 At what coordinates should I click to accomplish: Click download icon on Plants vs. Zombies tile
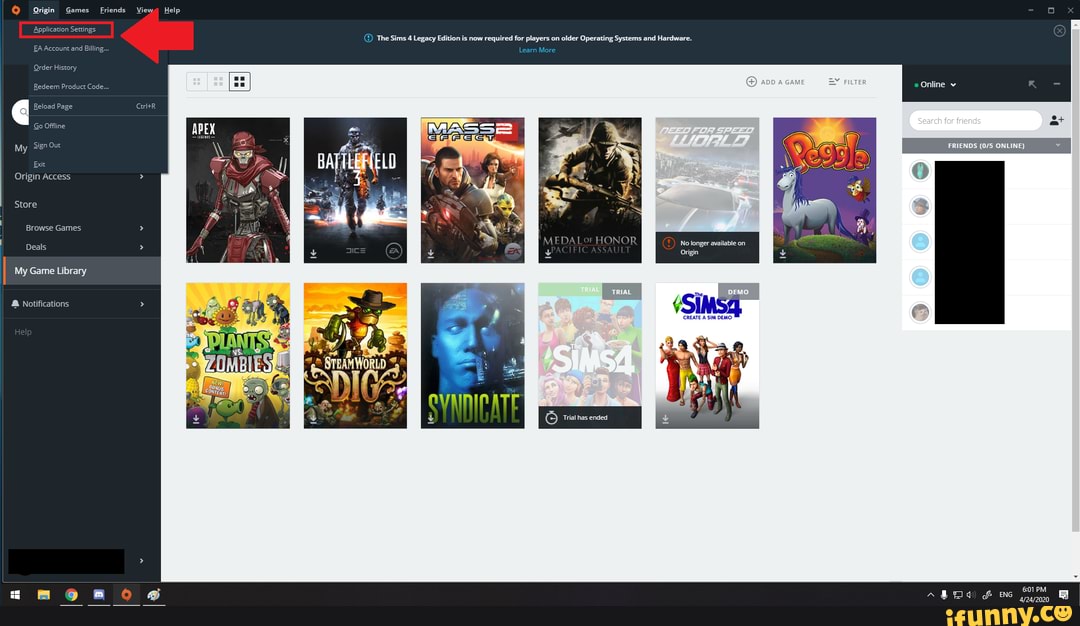(196, 418)
